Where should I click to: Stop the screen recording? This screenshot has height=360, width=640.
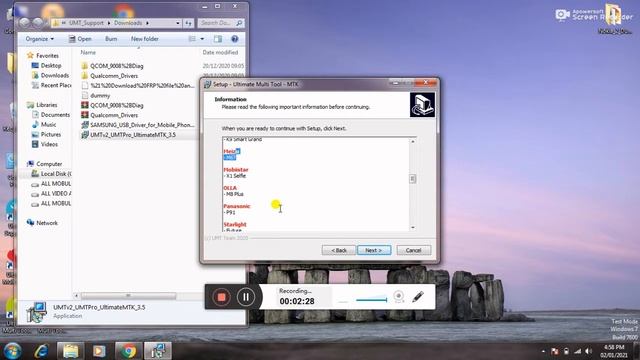coord(221,297)
